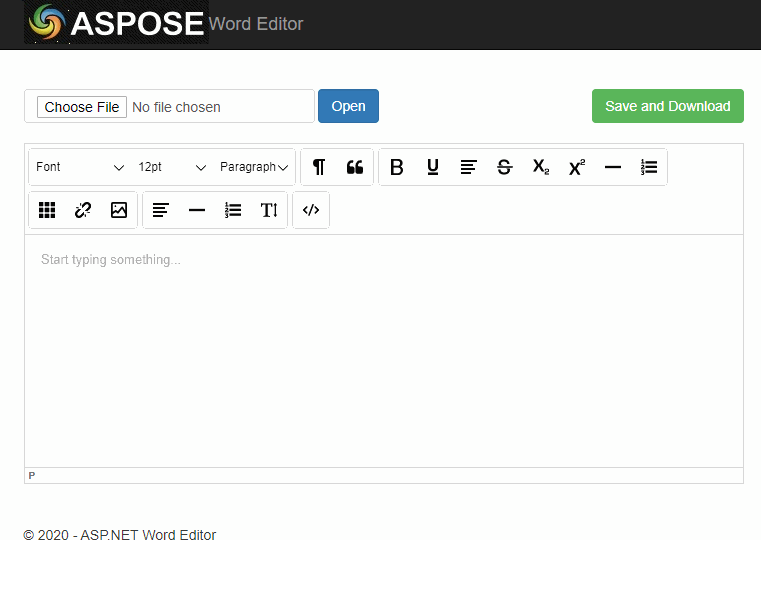Viewport: 761px width, 595px height.
Task: Click the Word Editor header link
Action: pyautogui.click(x=256, y=24)
